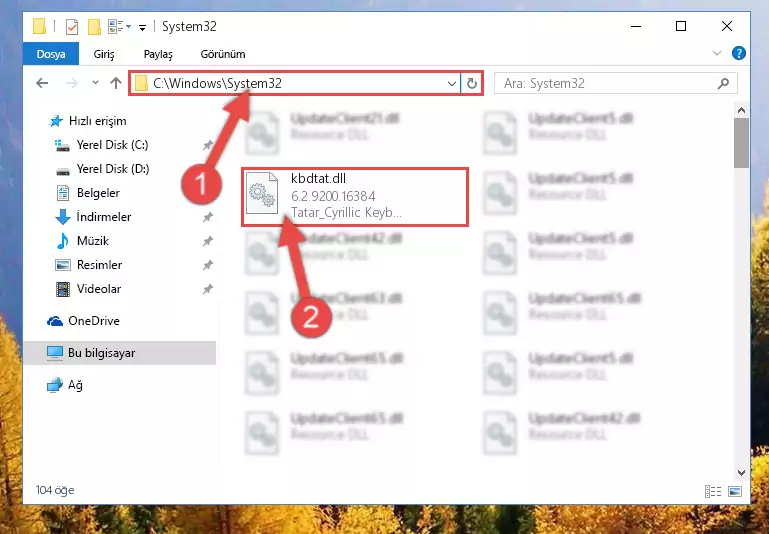Open the Explorer help icon

739,53
